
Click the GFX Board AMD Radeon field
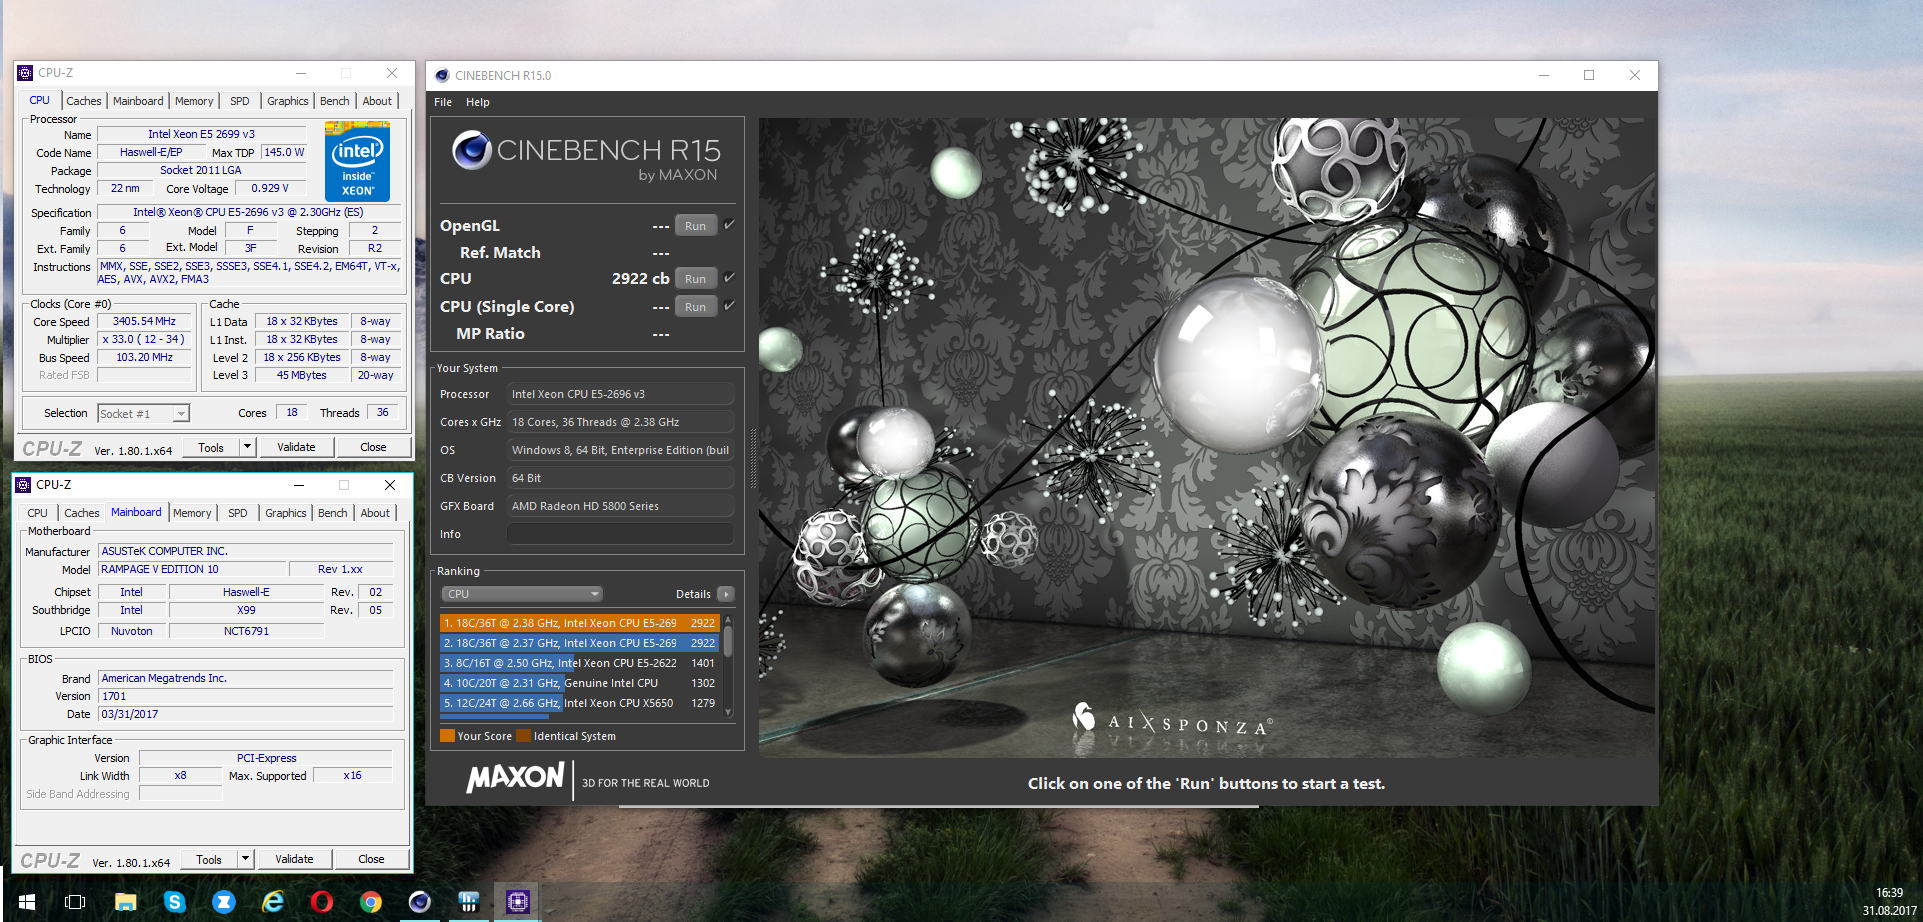click(x=620, y=506)
